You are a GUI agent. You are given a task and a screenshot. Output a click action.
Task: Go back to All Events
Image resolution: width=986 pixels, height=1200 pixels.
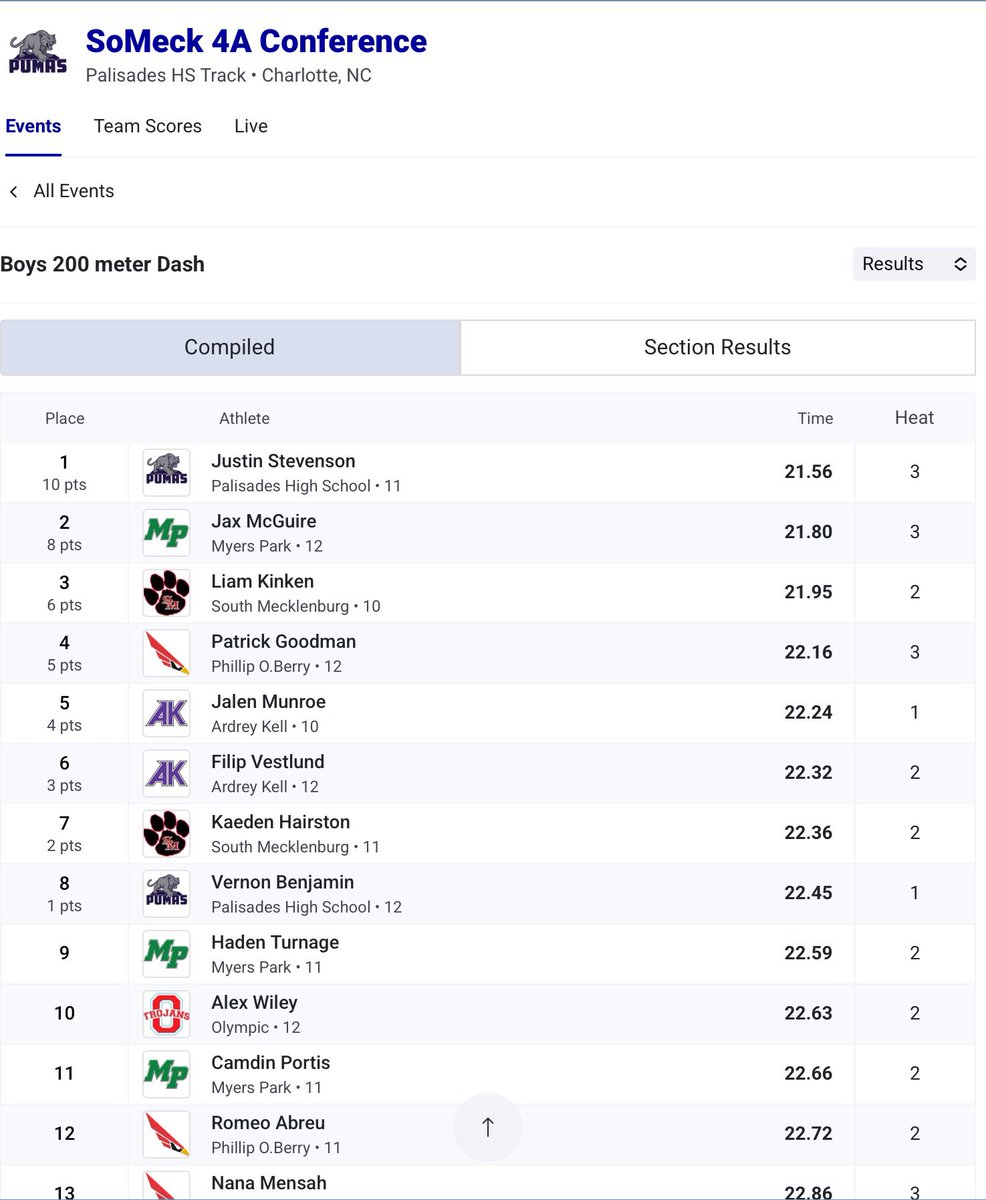74,191
